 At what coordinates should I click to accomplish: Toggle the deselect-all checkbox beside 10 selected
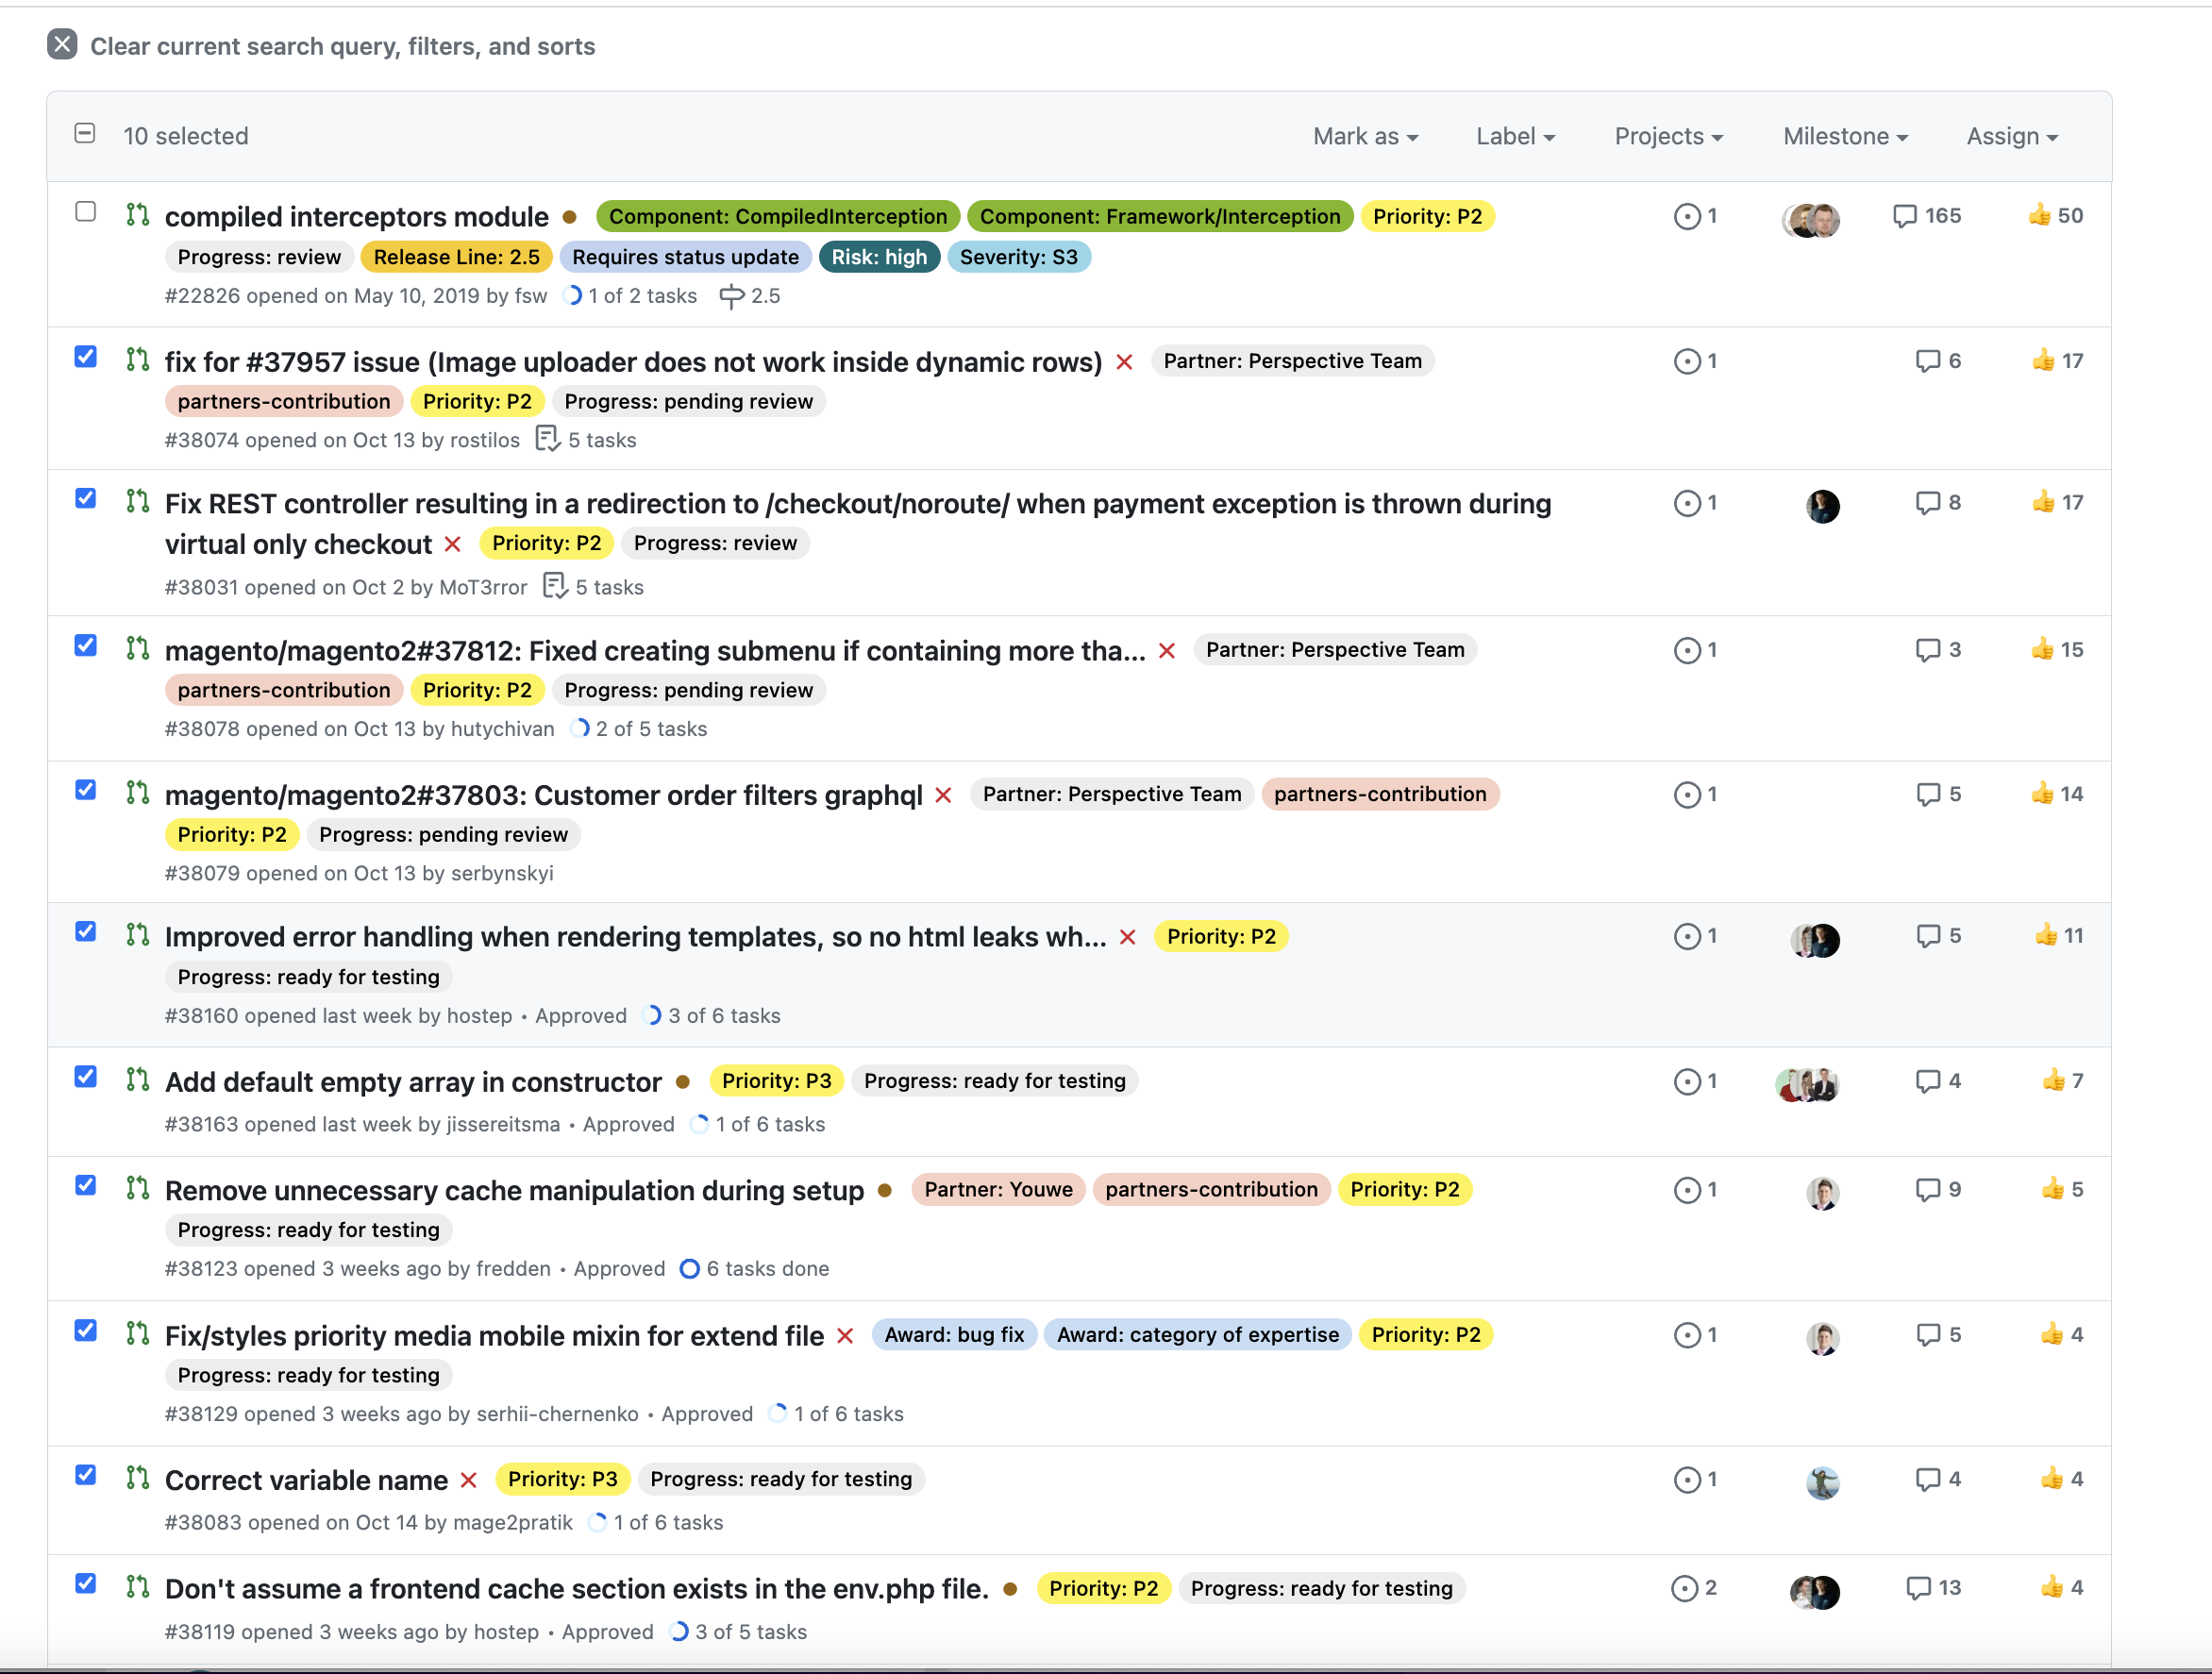85,132
